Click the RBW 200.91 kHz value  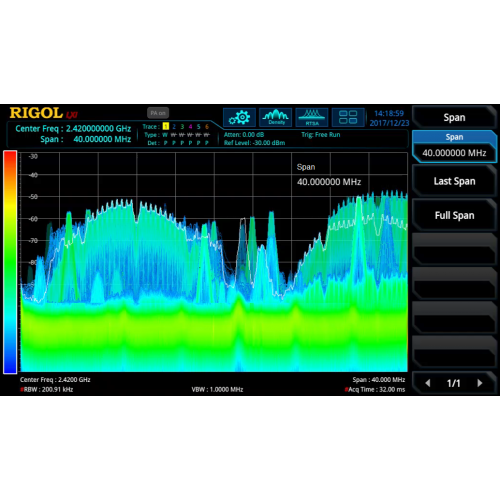pos(47,389)
